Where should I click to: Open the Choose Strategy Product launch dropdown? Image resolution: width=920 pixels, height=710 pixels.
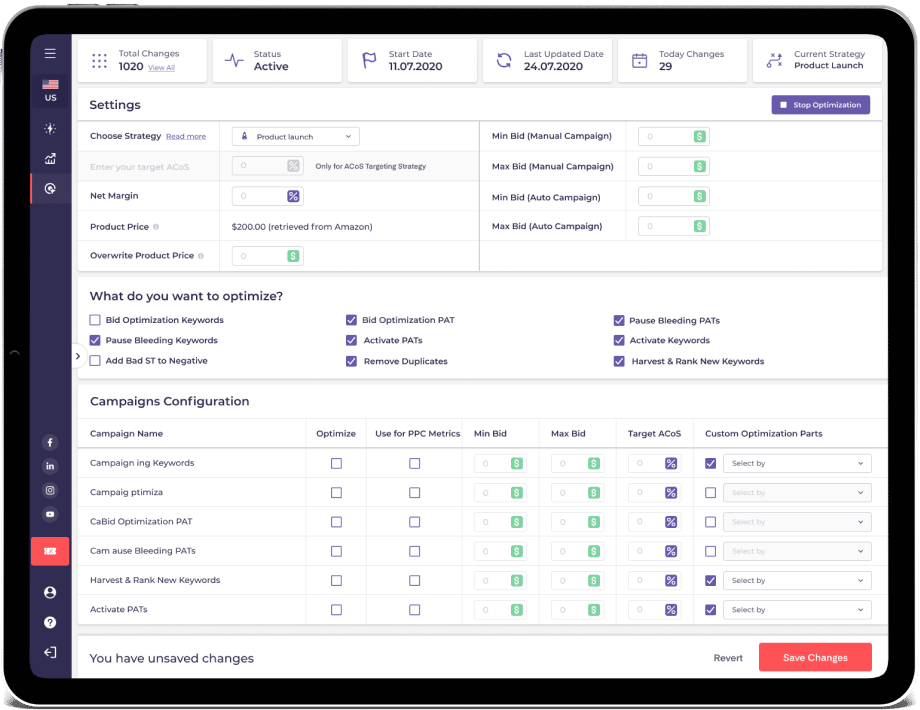pyautogui.click(x=295, y=136)
